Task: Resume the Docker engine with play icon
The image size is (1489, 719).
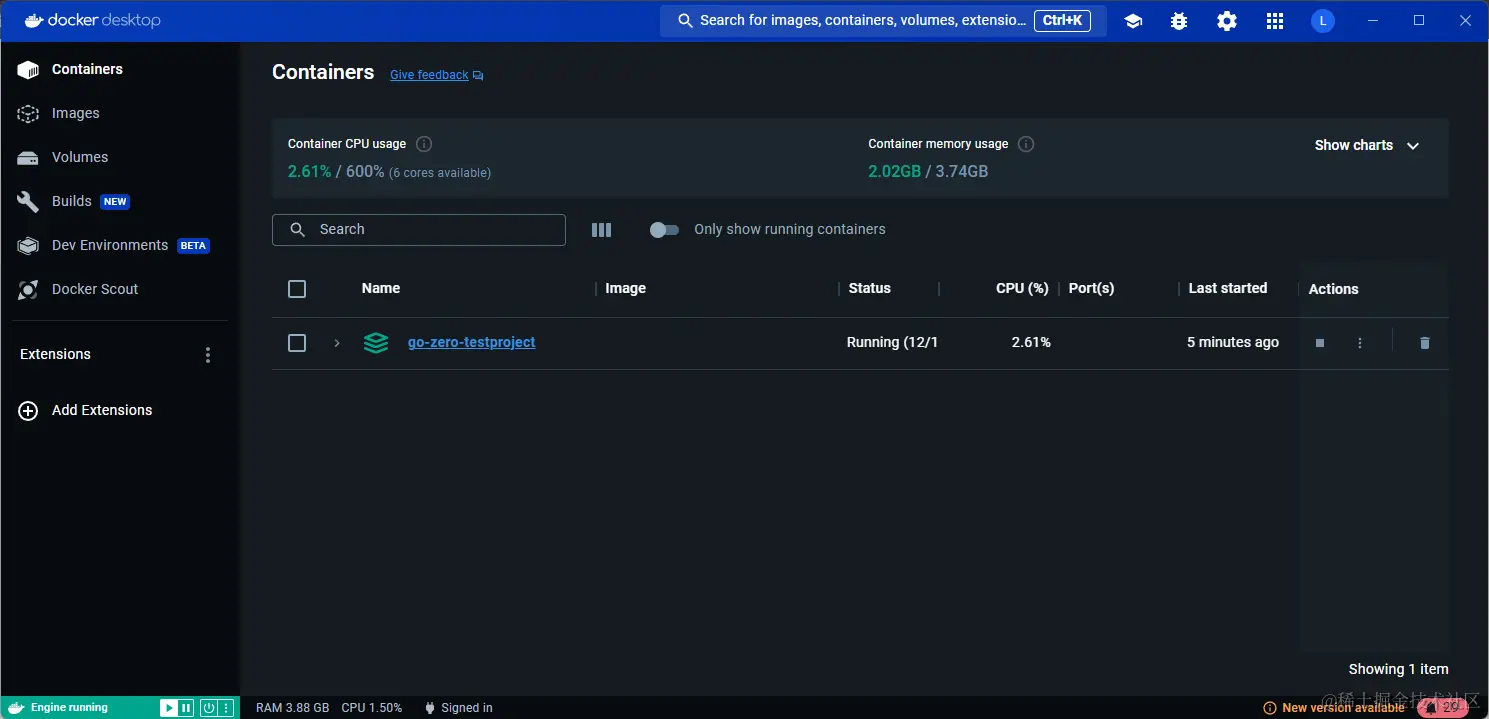Action: click(169, 708)
